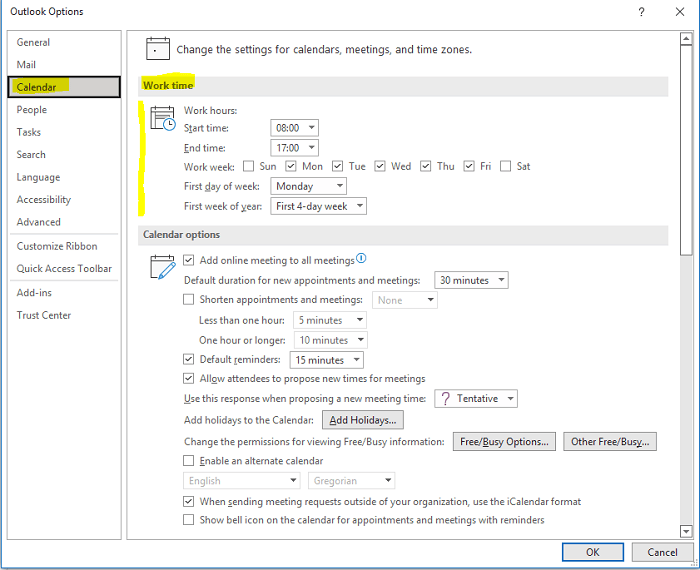Open the End time dropdown
Image resolution: width=700 pixels, height=570 pixels.
tap(295, 148)
